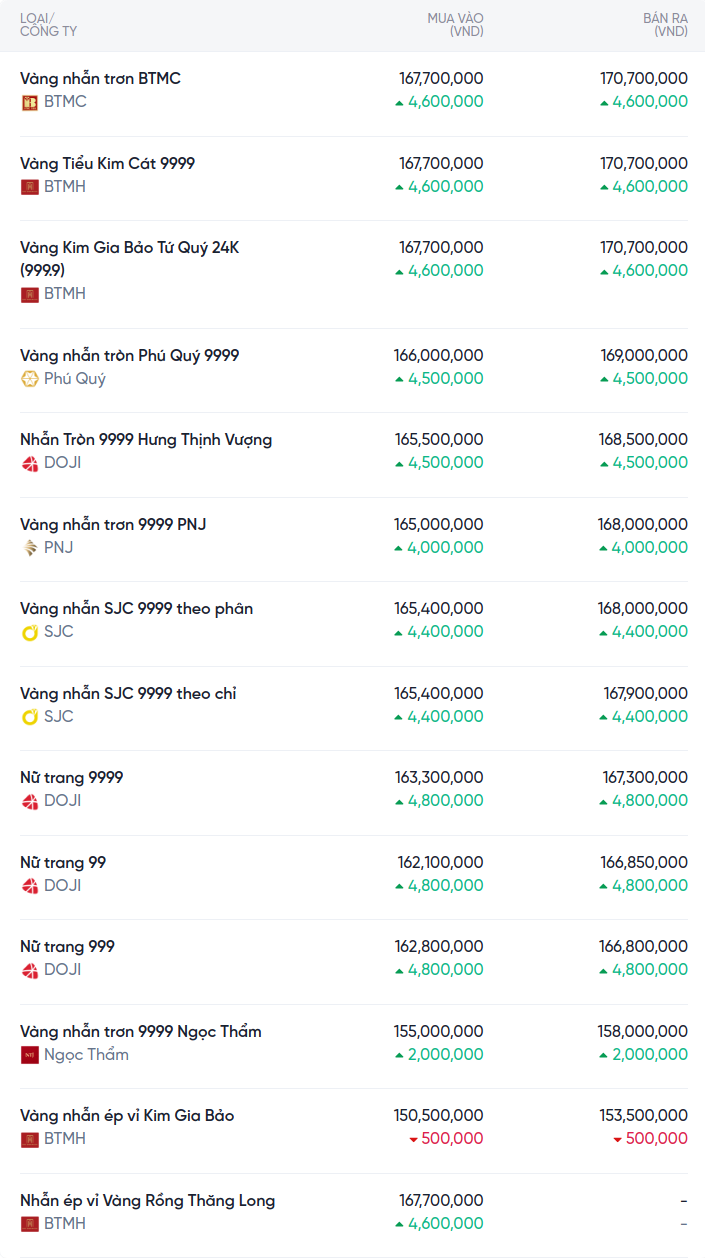Click the Phú Quý hexagon logo icon
705x1258 pixels.
point(30,379)
